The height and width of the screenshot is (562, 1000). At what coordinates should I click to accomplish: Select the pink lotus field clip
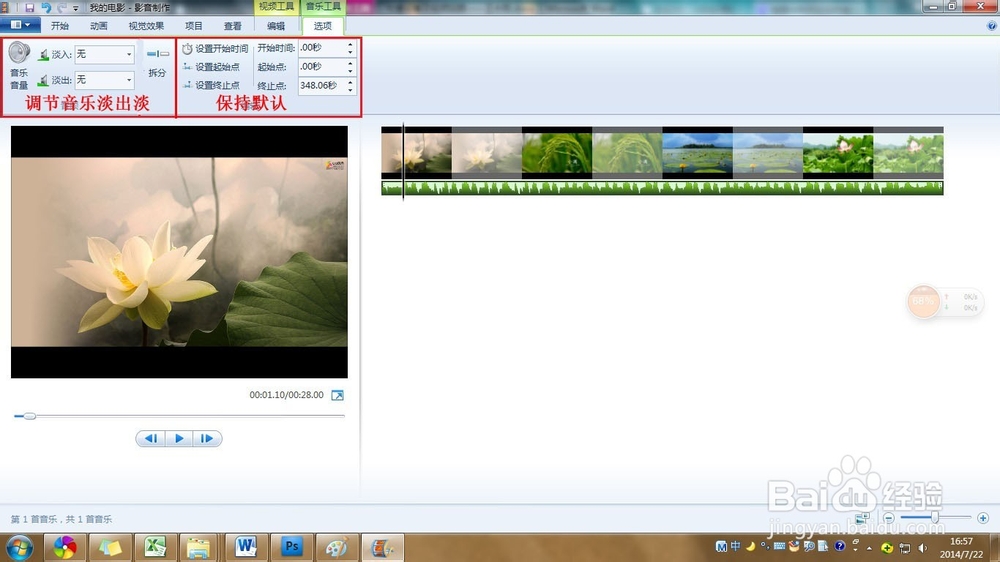(x=837, y=152)
